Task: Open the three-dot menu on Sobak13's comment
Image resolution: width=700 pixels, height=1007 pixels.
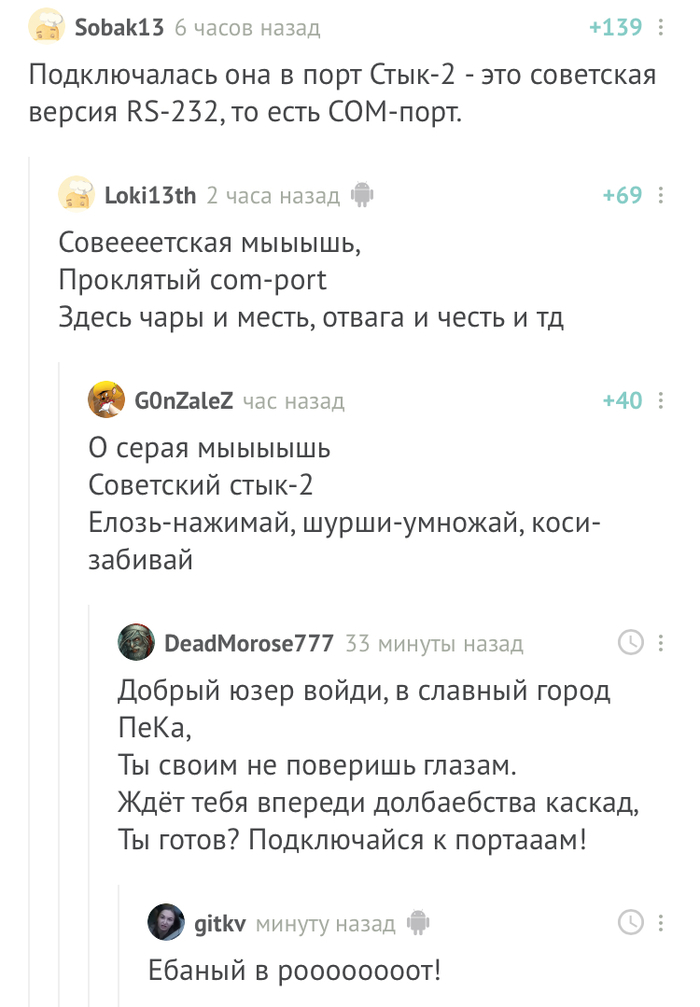Action: pos(660,28)
